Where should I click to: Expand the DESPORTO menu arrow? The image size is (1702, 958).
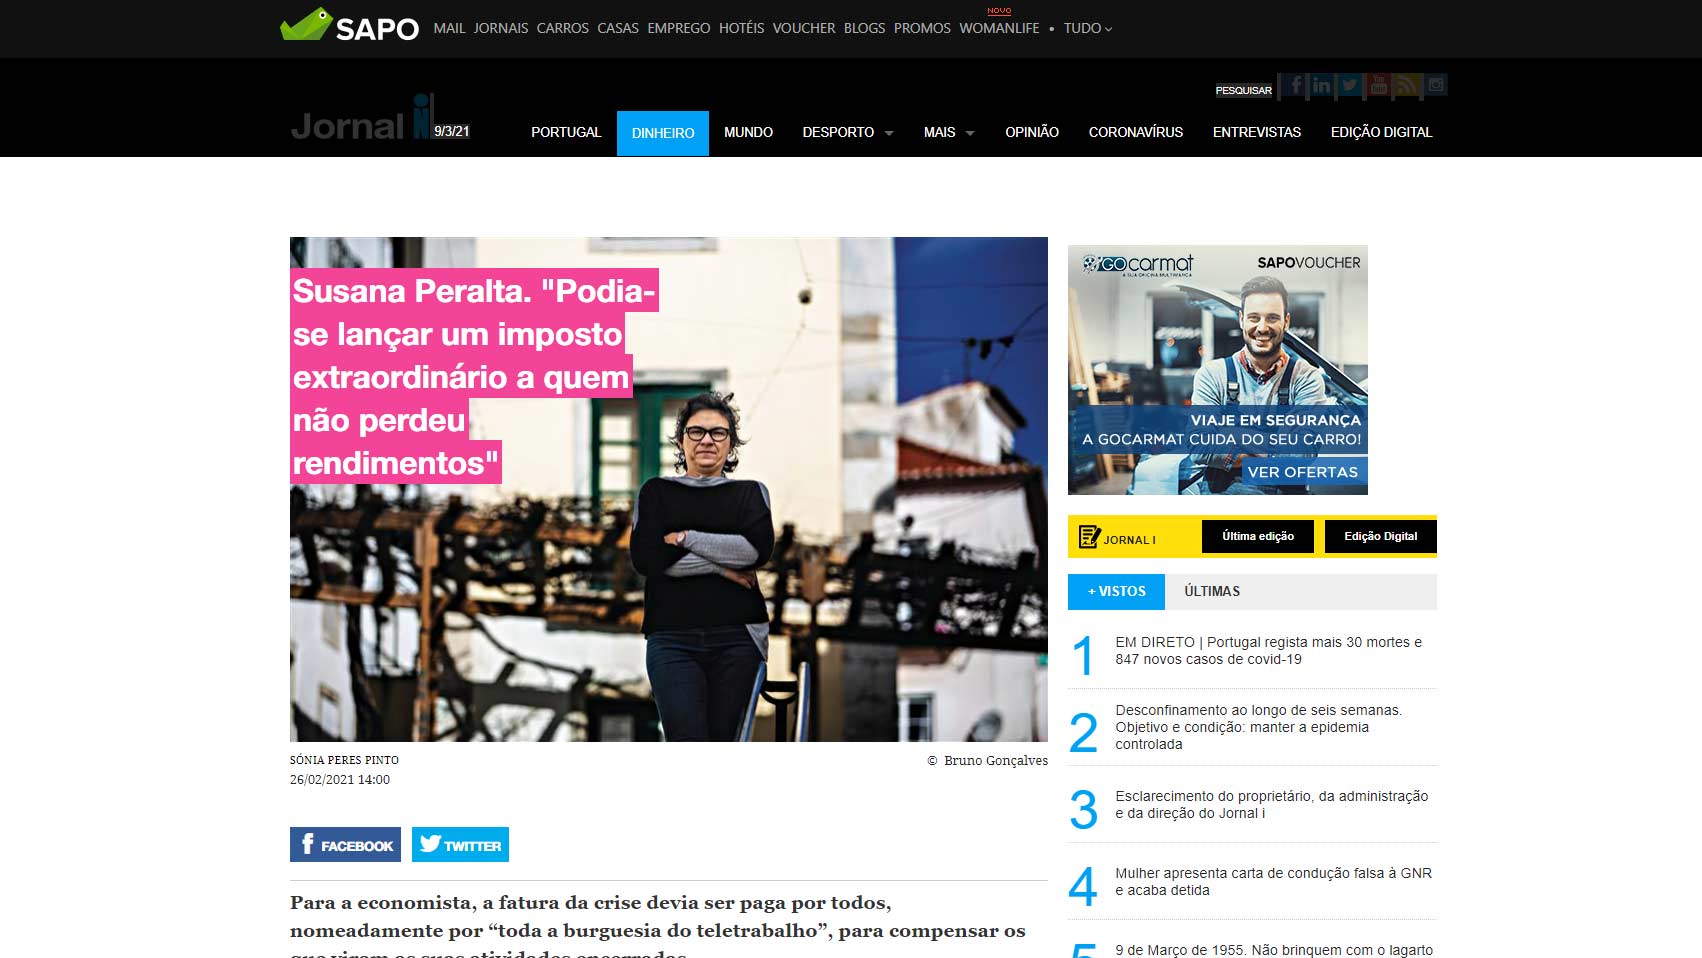(889, 133)
